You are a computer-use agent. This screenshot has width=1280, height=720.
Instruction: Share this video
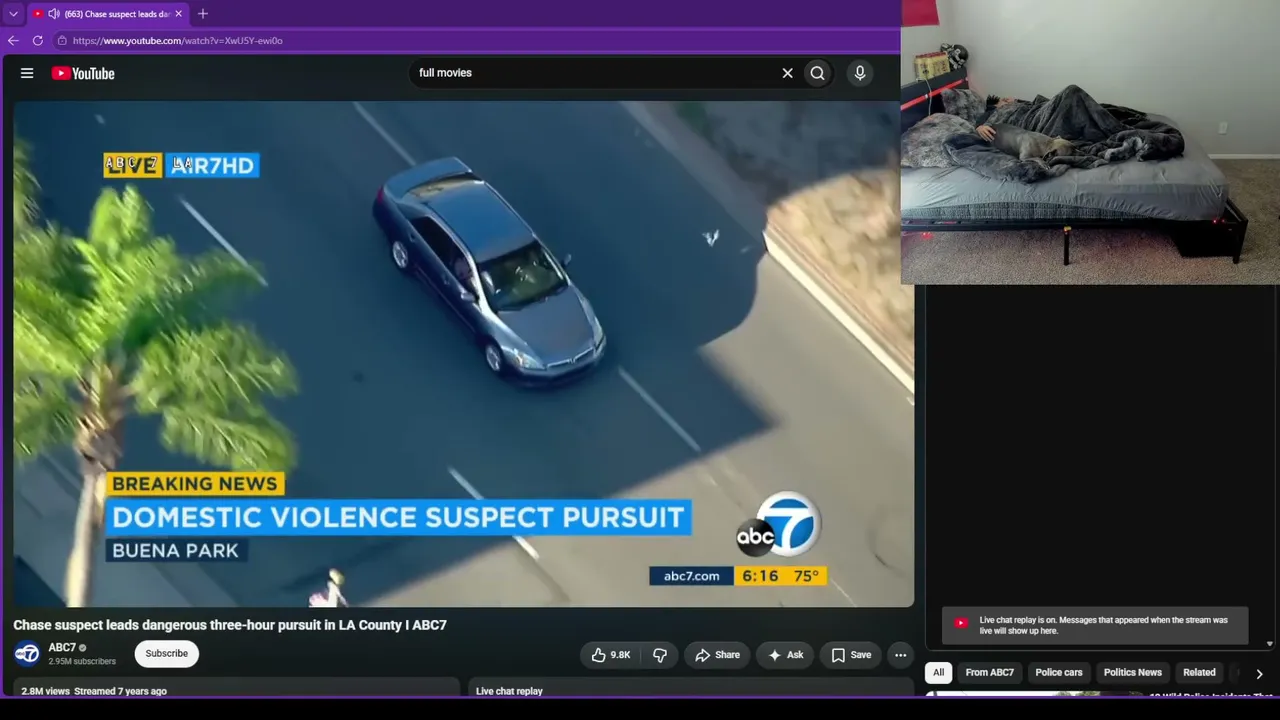coord(717,655)
